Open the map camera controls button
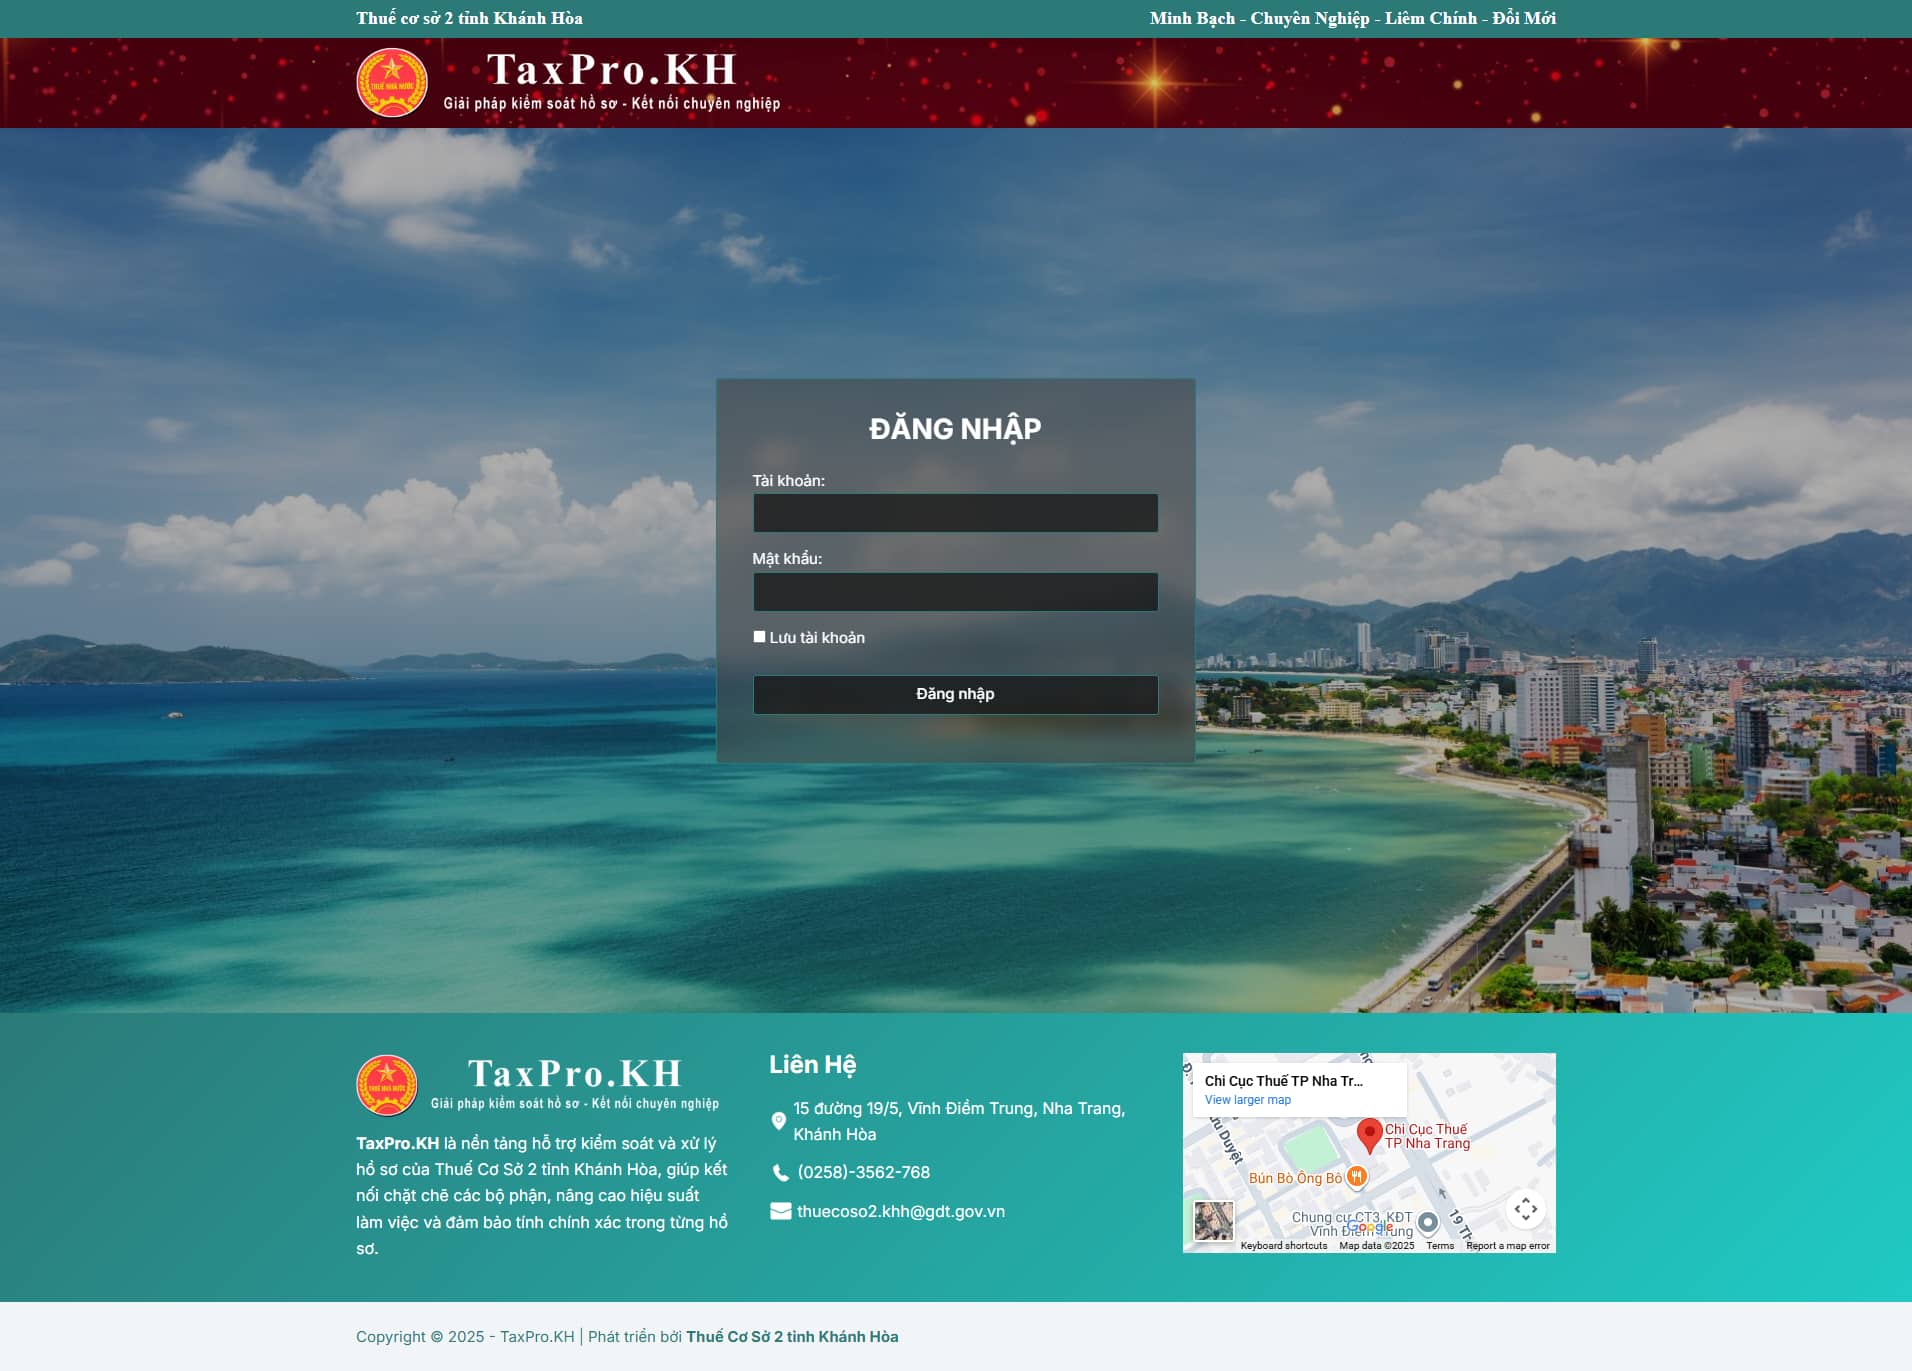Image resolution: width=1912 pixels, height=1371 pixels. click(x=1525, y=1209)
